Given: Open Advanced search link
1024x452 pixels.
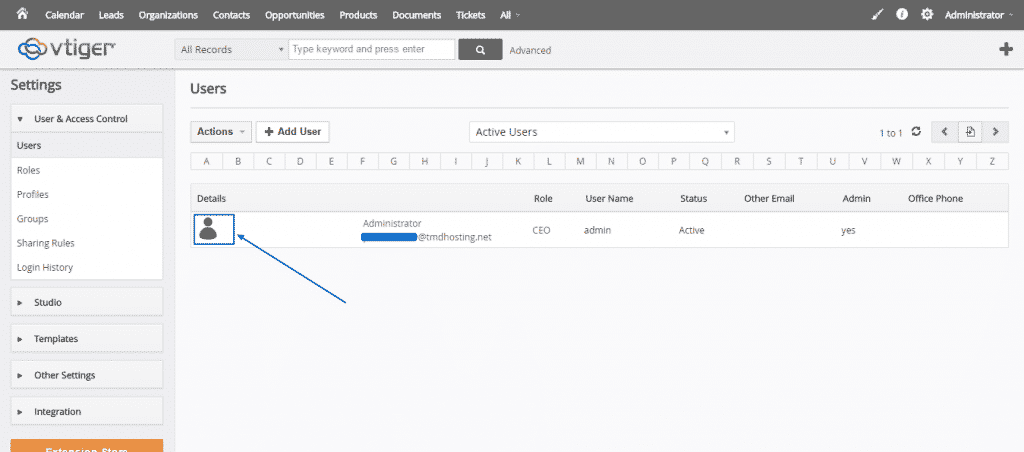Looking at the screenshot, I should pyautogui.click(x=530, y=50).
